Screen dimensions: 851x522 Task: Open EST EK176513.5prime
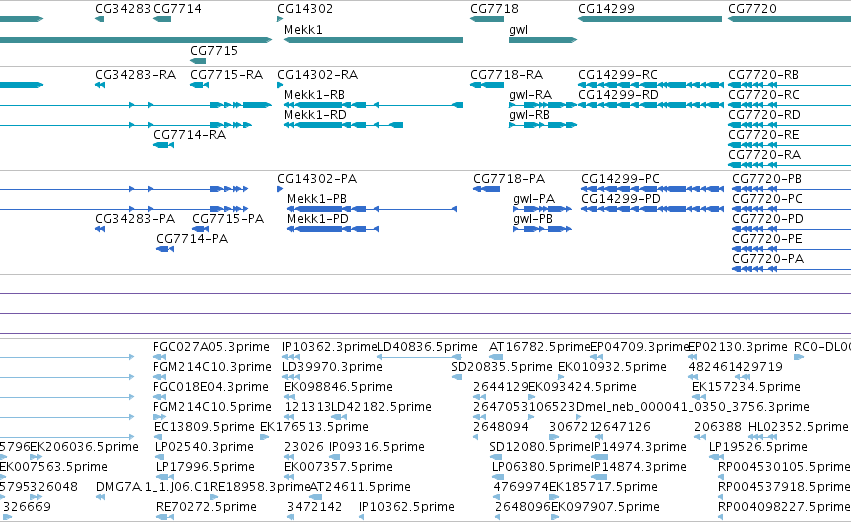tap(314, 428)
